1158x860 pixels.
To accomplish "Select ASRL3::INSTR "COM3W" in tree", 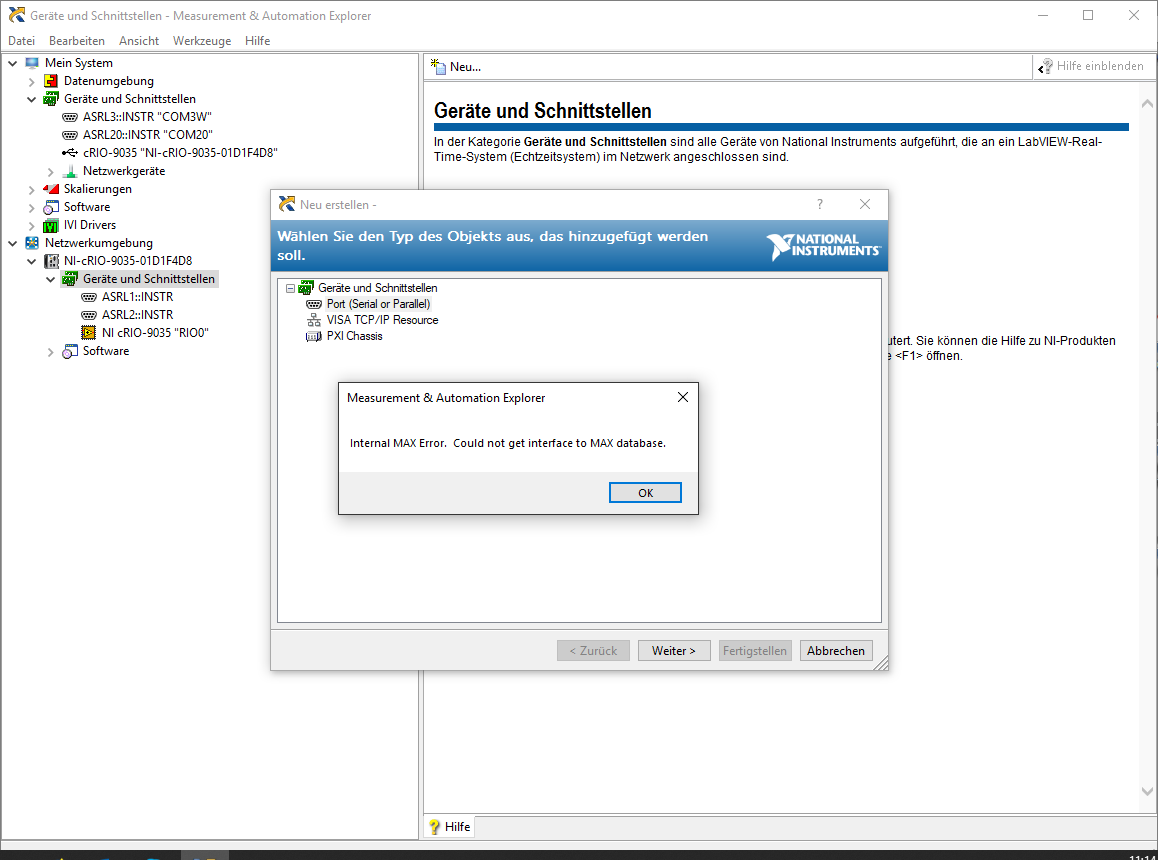I will tap(147, 117).
